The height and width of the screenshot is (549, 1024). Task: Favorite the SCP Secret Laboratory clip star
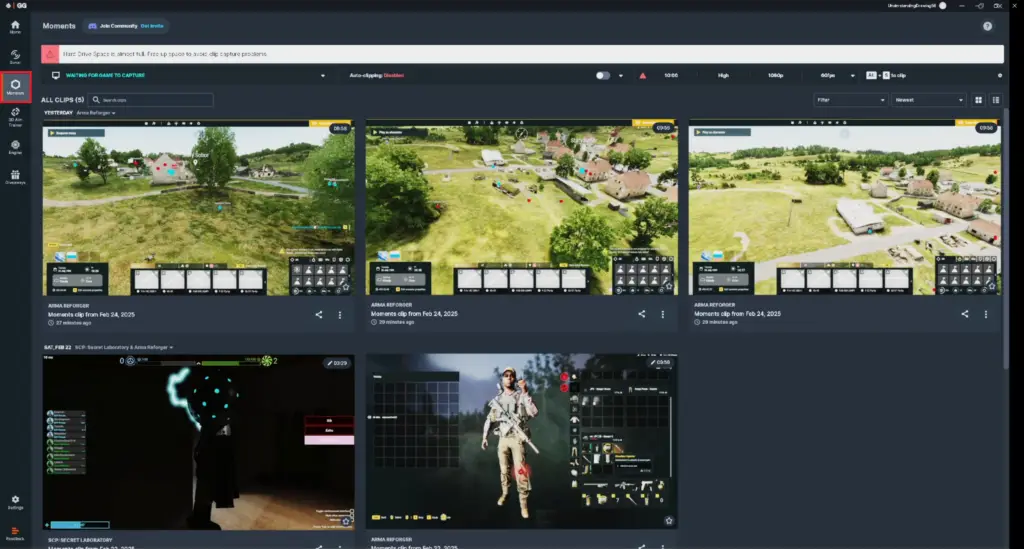click(345, 521)
